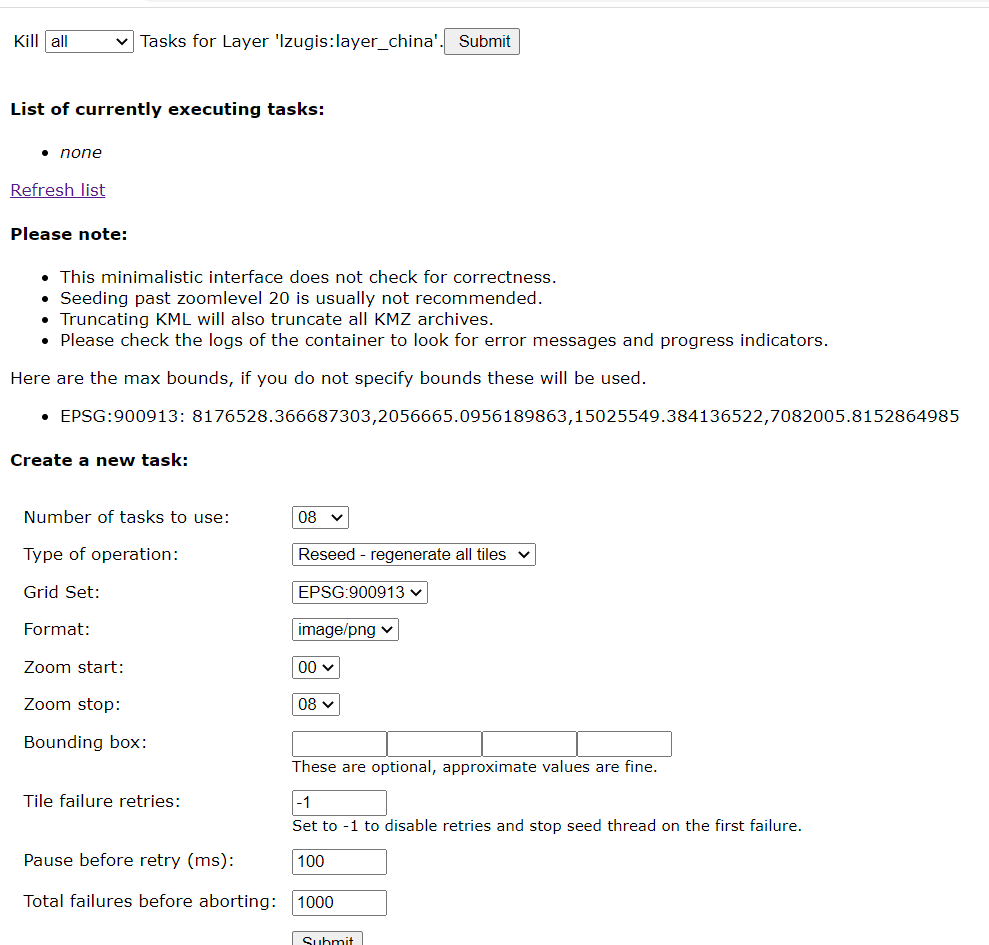Click the third Bounding box input field
The width and height of the screenshot is (989, 945).
tap(528, 743)
